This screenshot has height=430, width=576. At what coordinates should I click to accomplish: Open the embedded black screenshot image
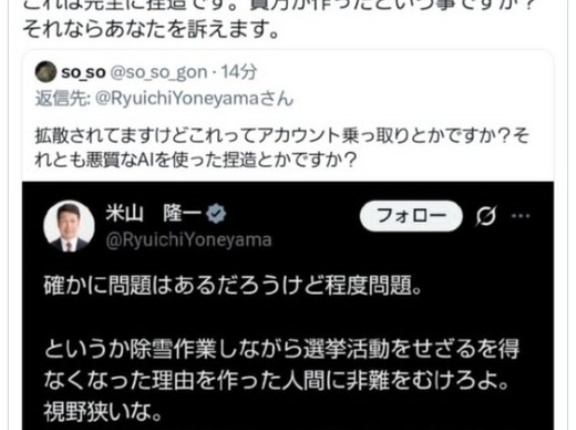click(x=288, y=306)
